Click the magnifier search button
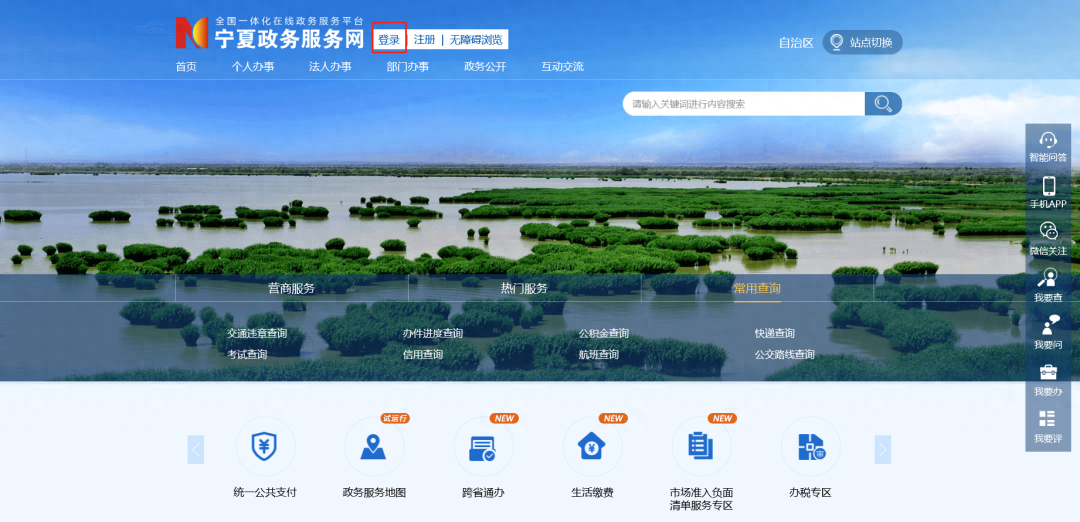This screenshot has width=1080, height=522. click(883, 104)
